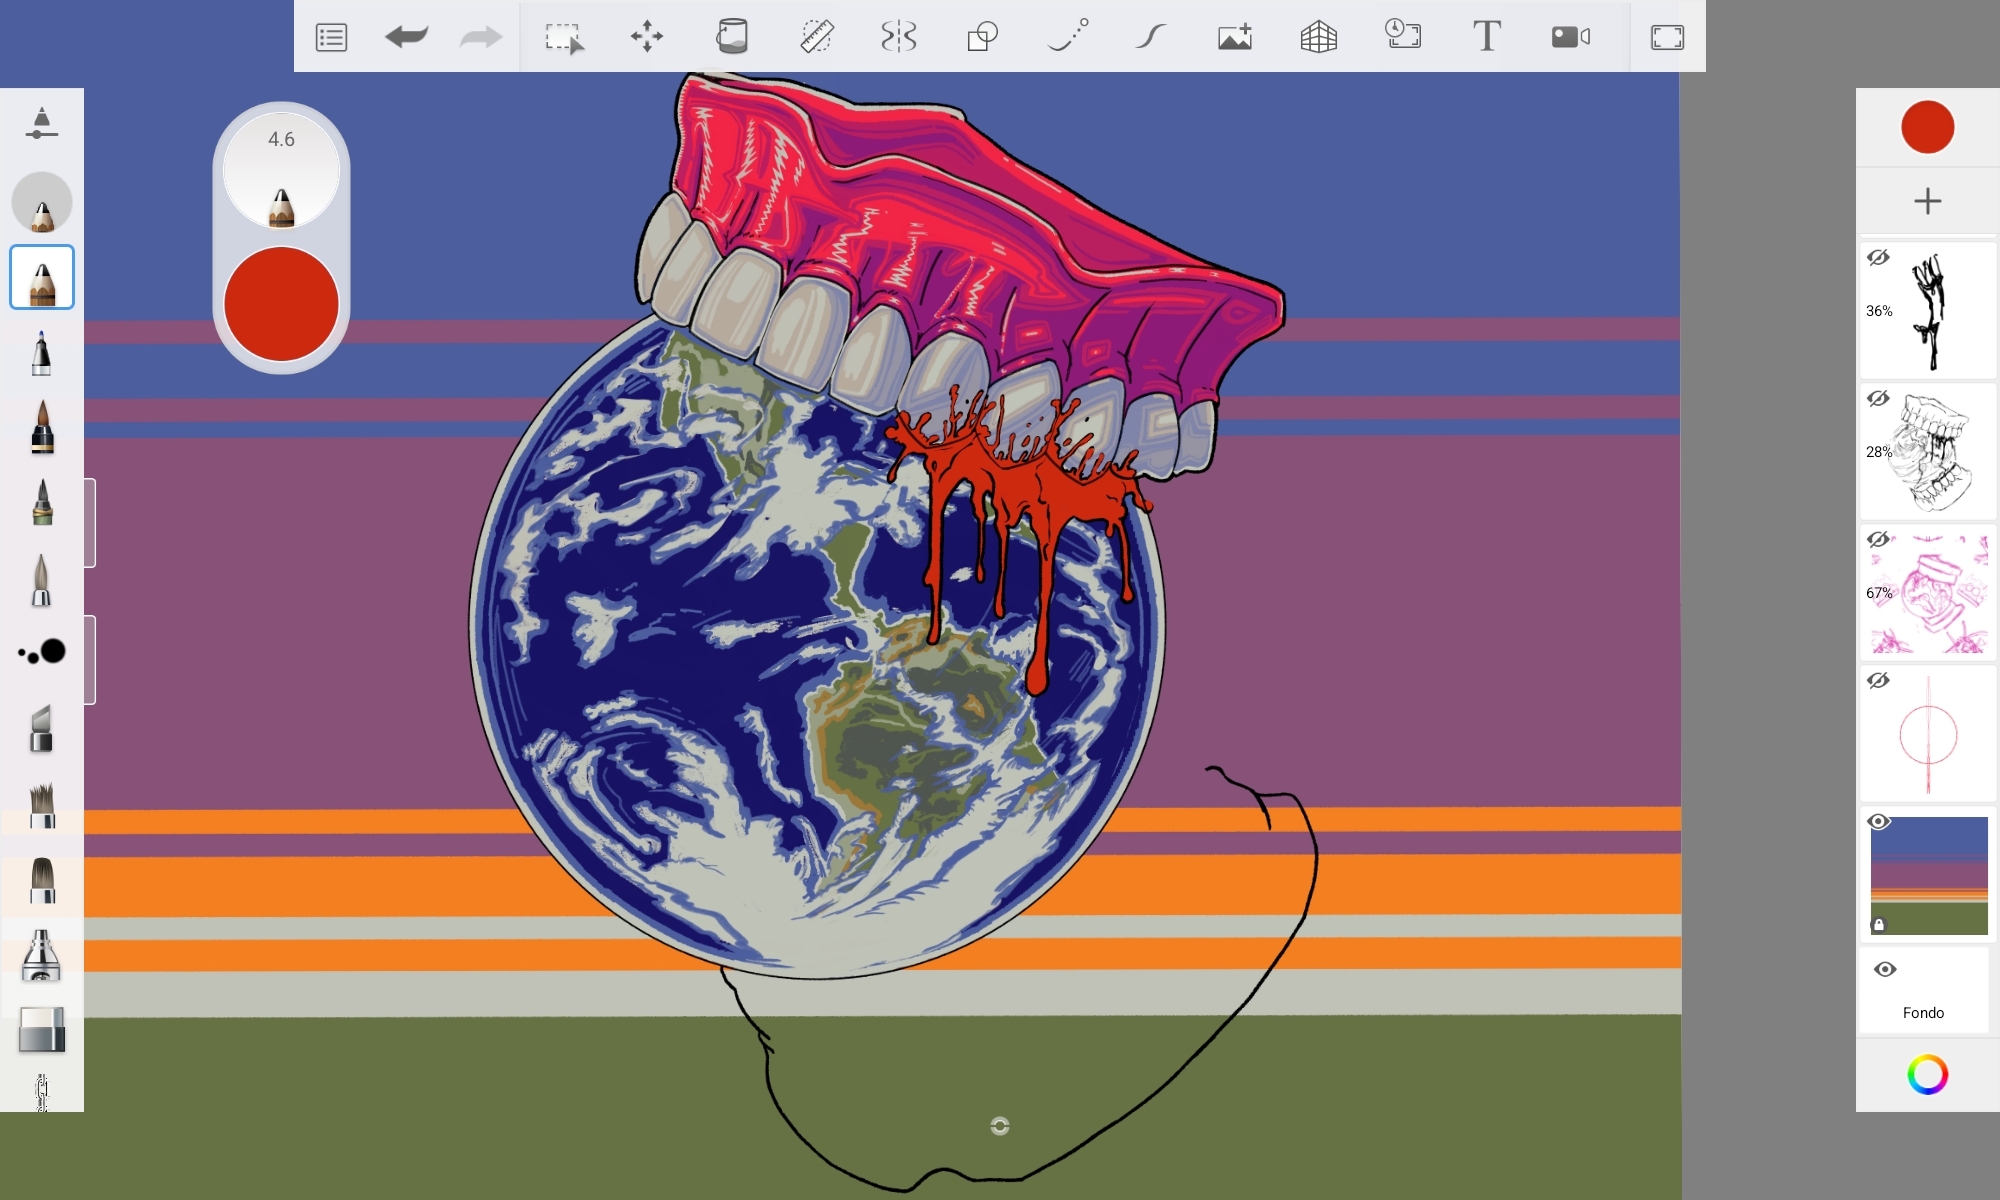2000x1200 pixels.
Task: Add a new layer with plus button
Action: coord(1927,201)
